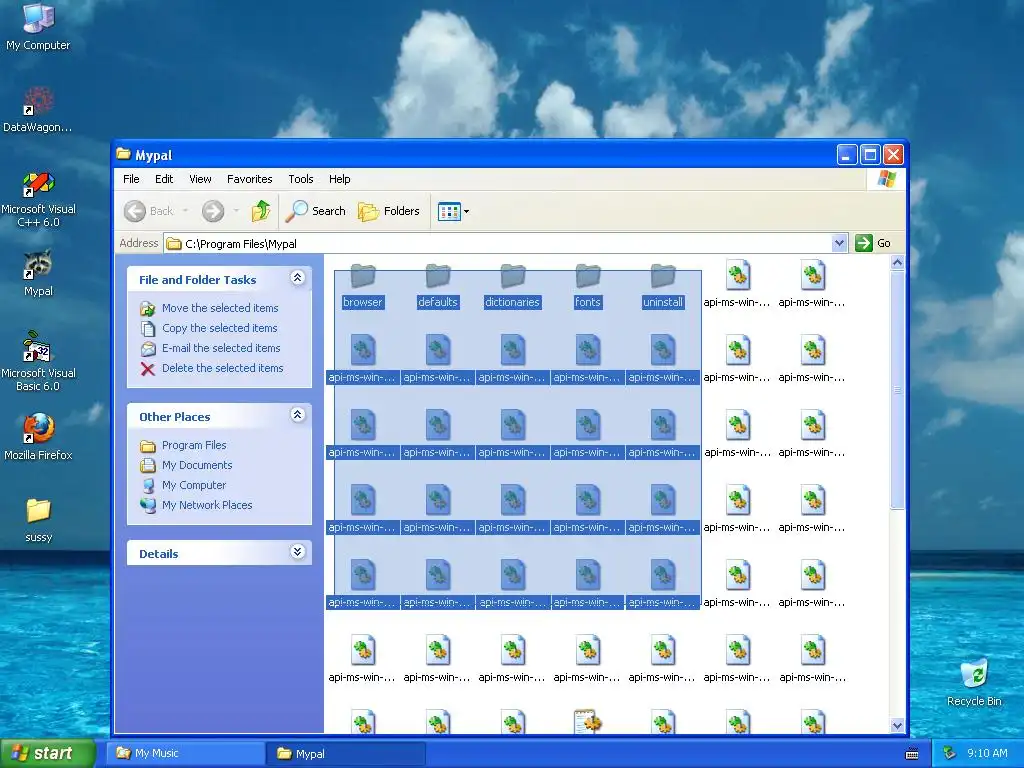Screen dimensions: 1024x768
Task: Collapse File and Folder Tasks panel
Action: click(x=297, y=278)
